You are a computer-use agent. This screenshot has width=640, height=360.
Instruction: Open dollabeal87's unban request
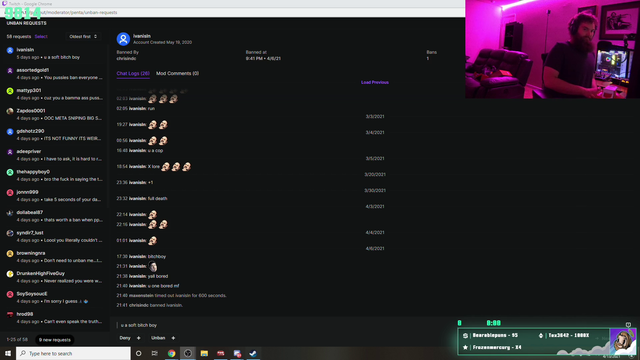point(54,216)
